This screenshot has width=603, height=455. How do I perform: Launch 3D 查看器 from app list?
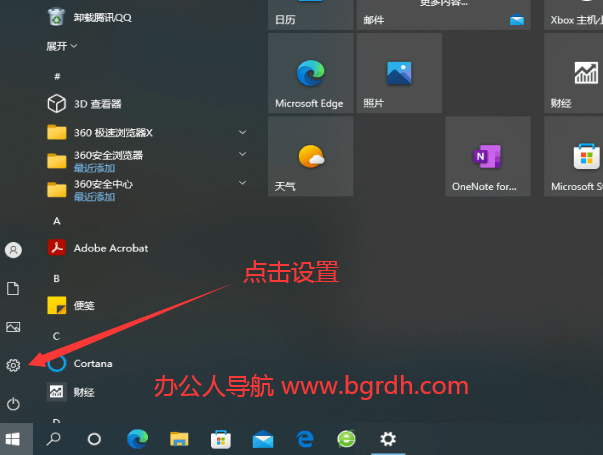(85, 104)
